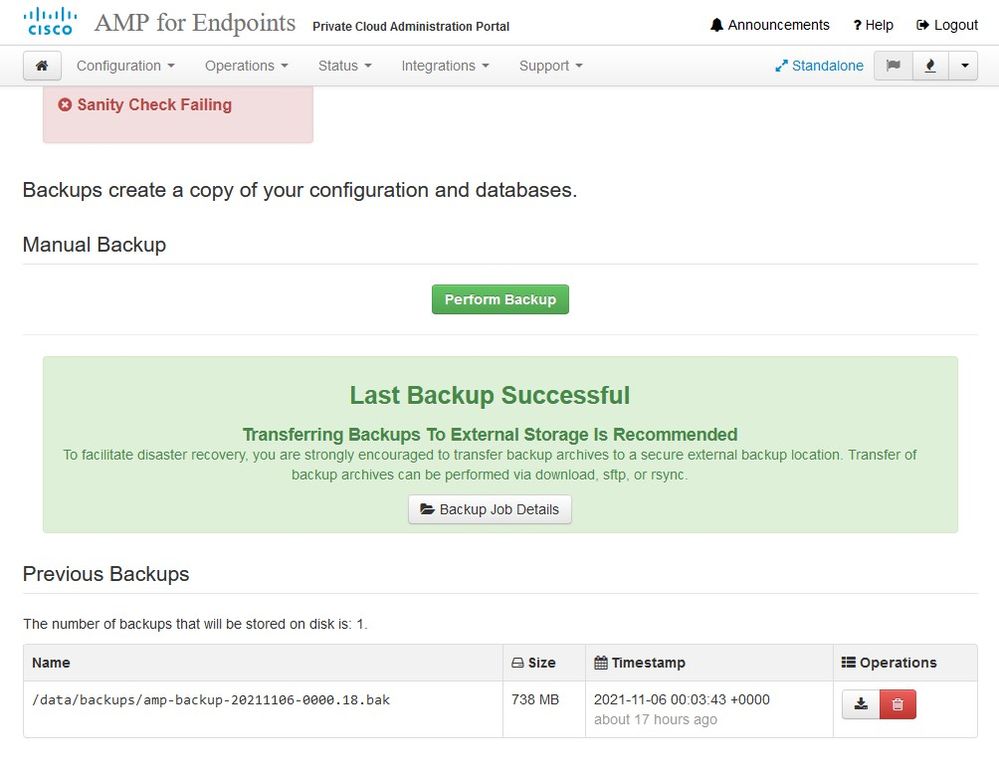Click the Perform Backup button
The height and width of the screenshot is (761, 999).
point(500,299)
